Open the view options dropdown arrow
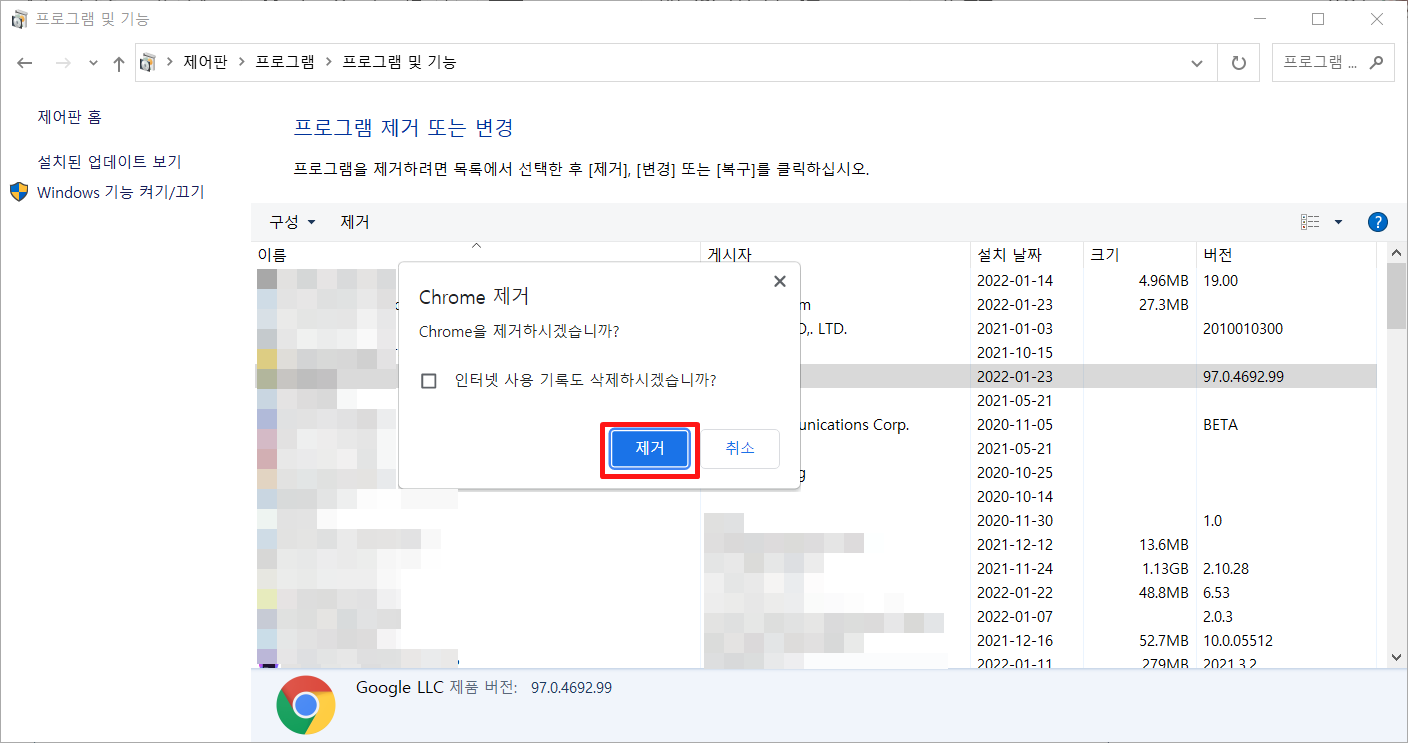Image resolution: width=1408 pixels, height=743 pixels. point(1338,222)
